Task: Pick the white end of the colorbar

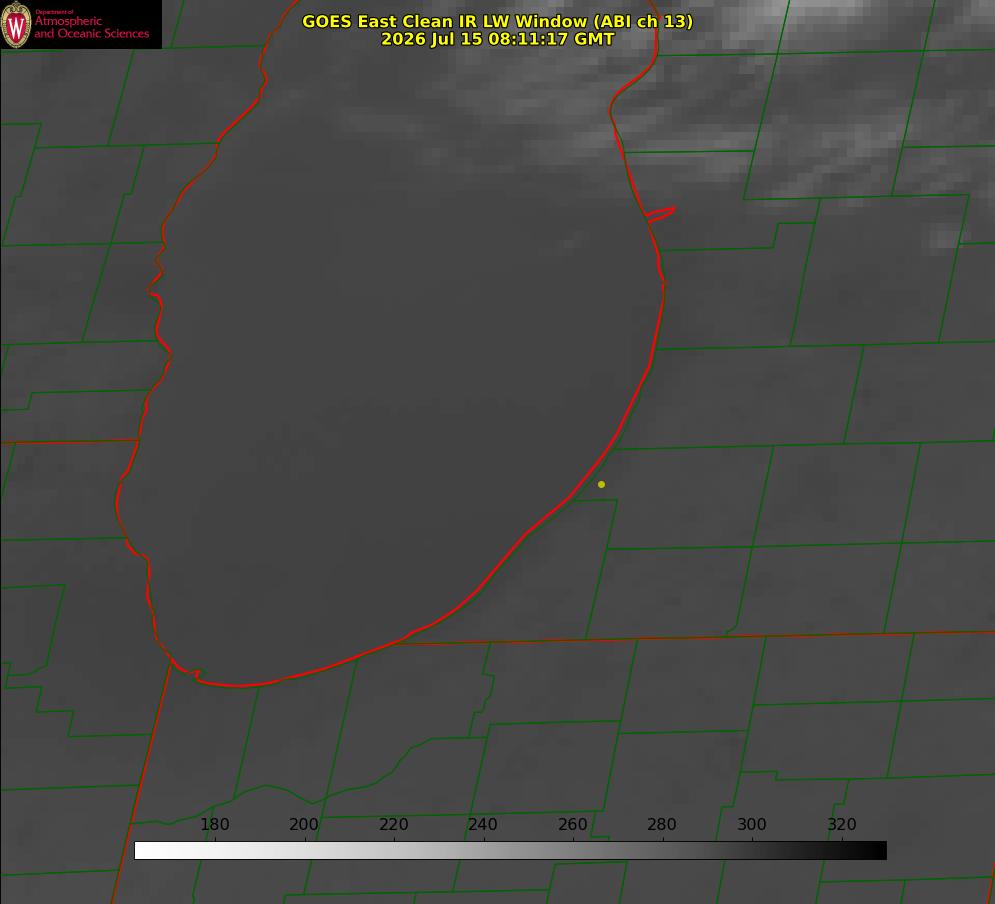Action: coord(143,850)
